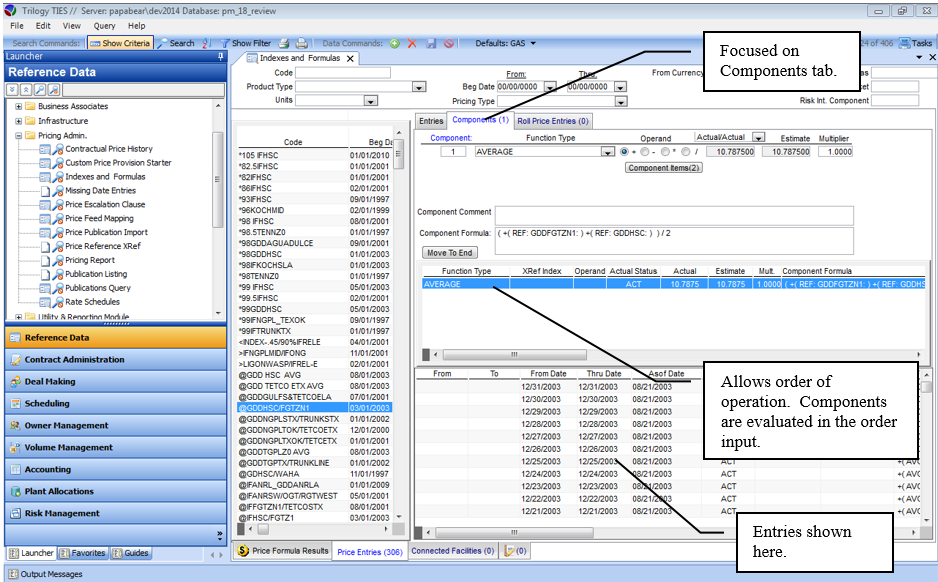Select the plus operand radio button

coord(626,152)
